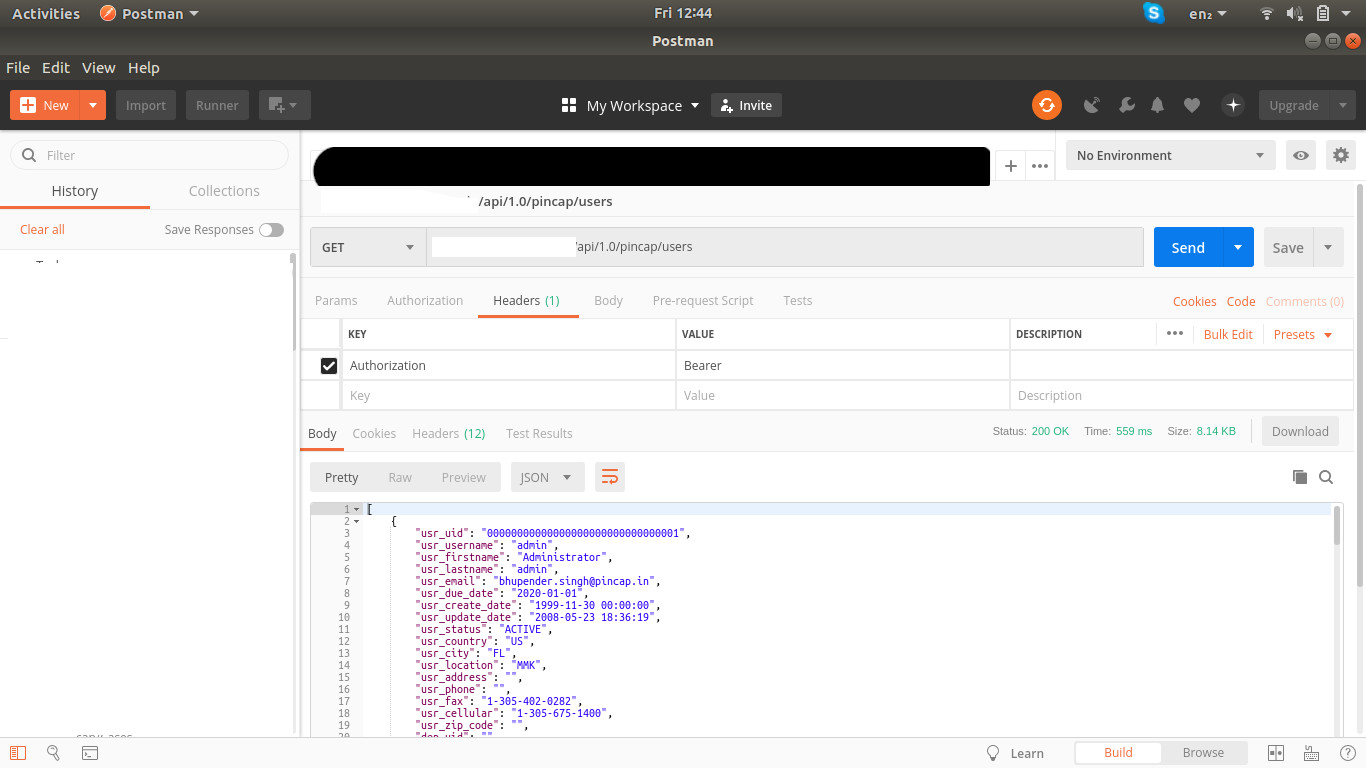The height and width of the screenshot is (768, 1366).
Task: Click the Clear all link
Action: coord(42,229)
